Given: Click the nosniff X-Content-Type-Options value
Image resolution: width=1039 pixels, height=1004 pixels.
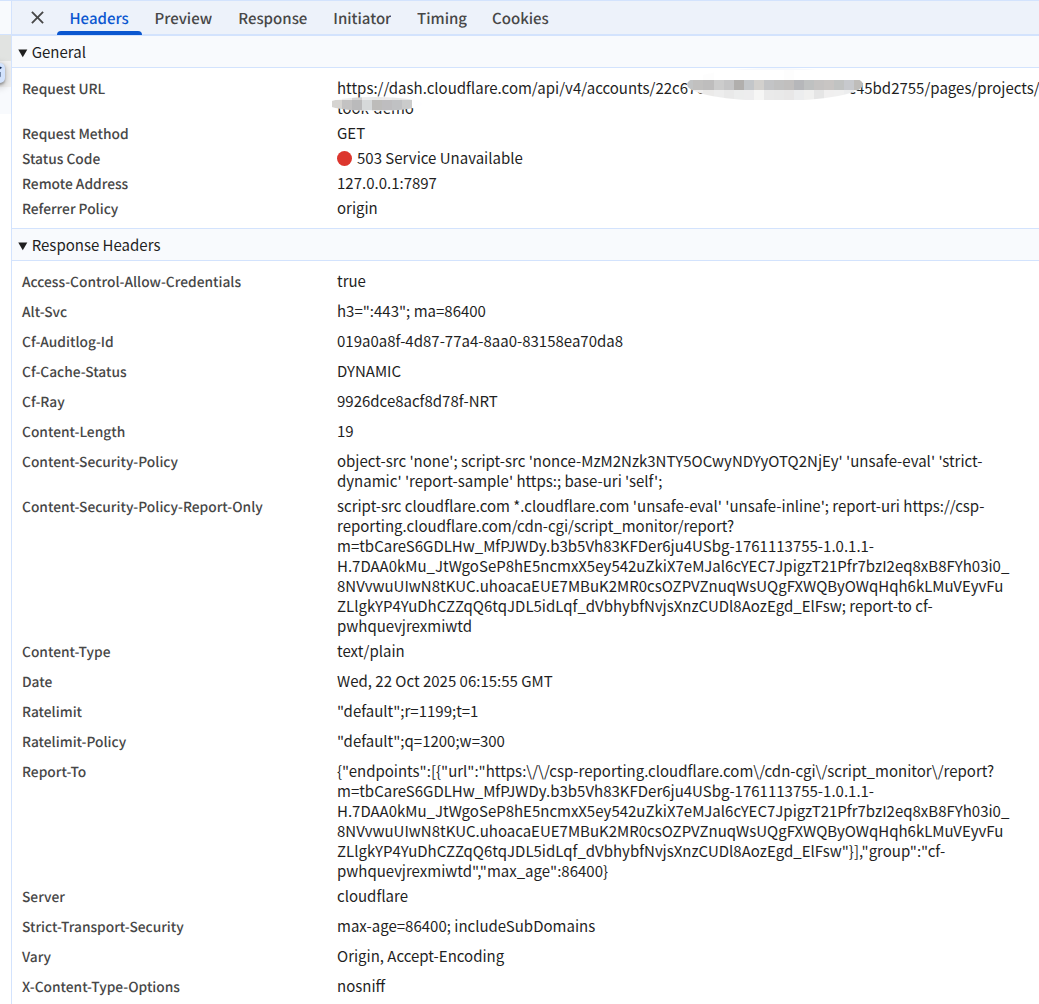Looking at the screenshot, I should click(x=361, y=987).
